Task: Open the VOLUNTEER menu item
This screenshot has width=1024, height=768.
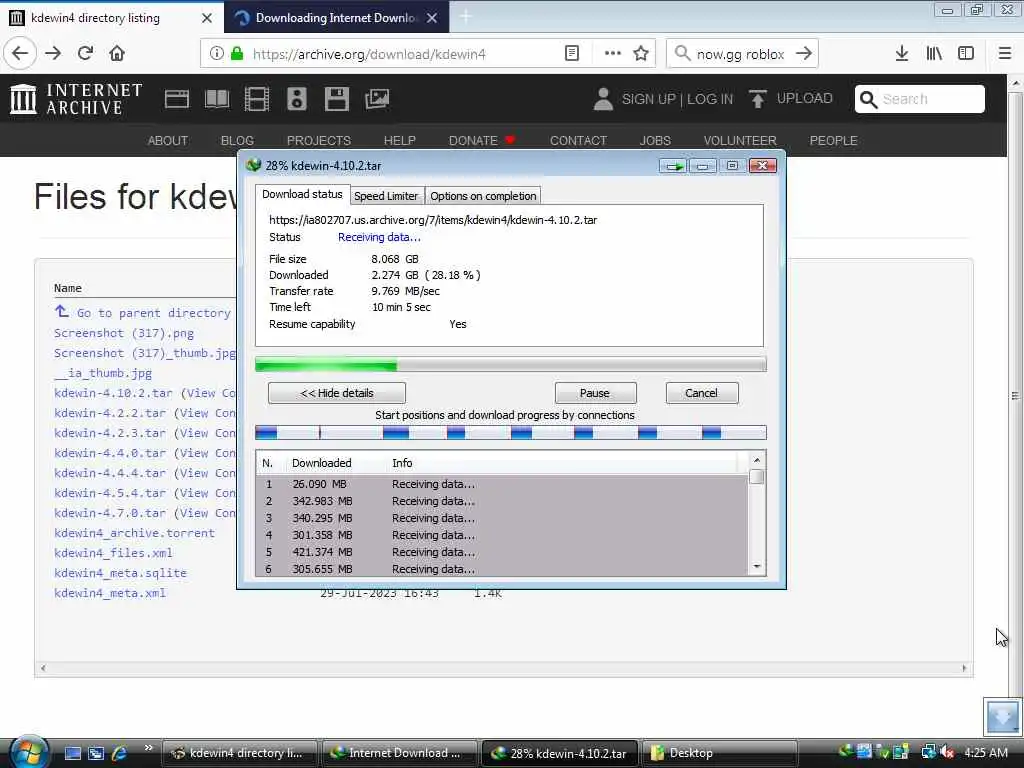Action: pos(740,140)
